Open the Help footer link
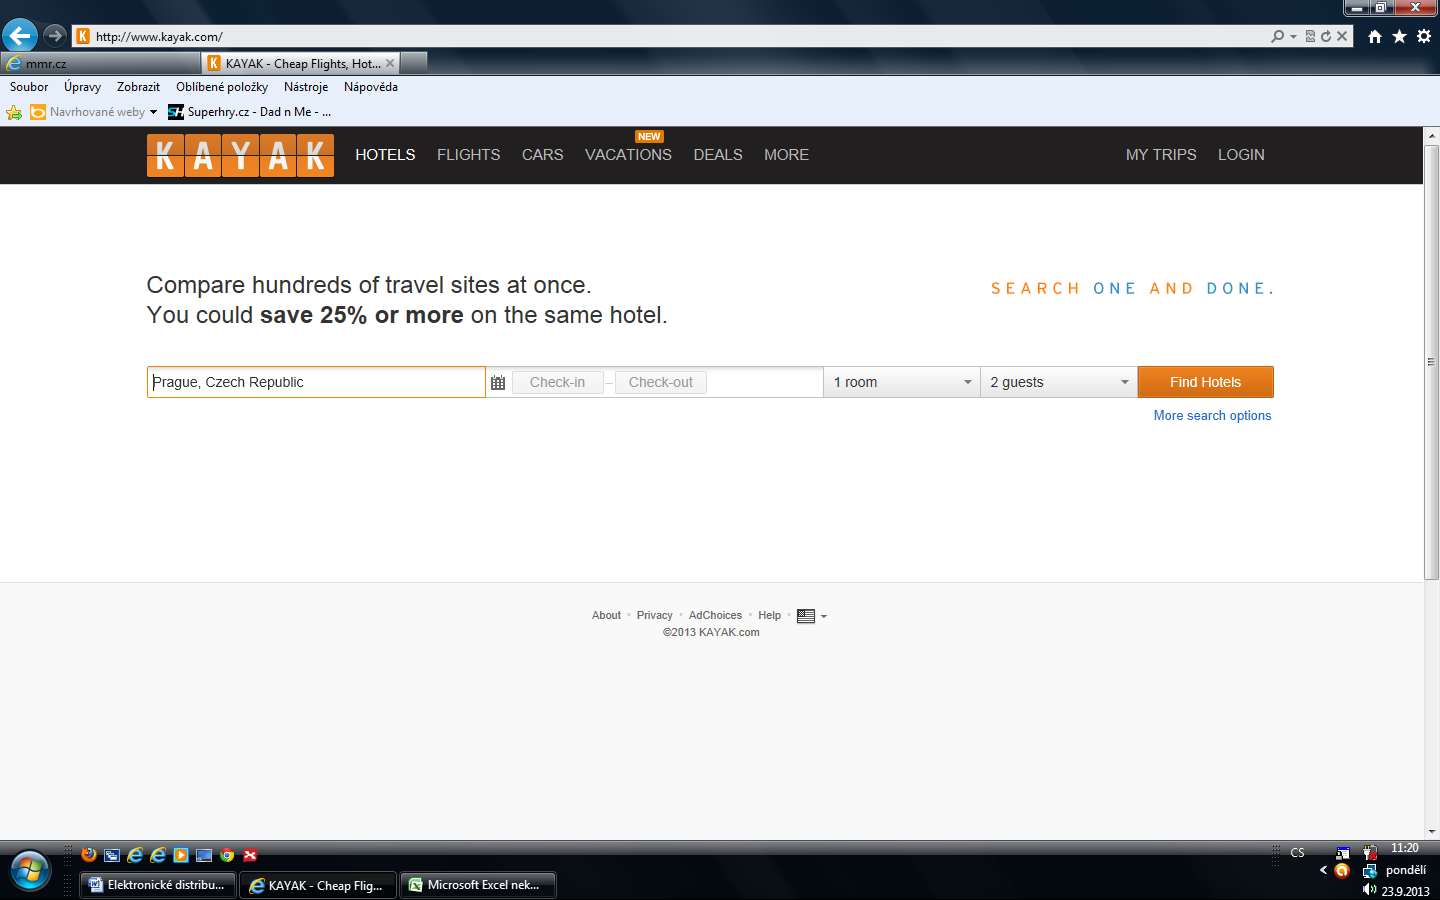The height and width of the screenshot is (900, 1440). click(769, 615)
